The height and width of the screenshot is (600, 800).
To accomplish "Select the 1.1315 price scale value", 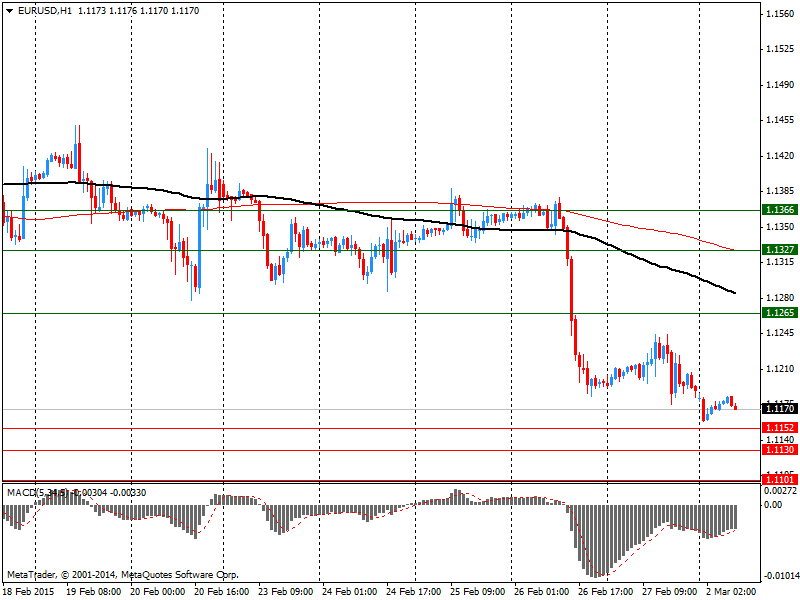I will tap(780, 262).
